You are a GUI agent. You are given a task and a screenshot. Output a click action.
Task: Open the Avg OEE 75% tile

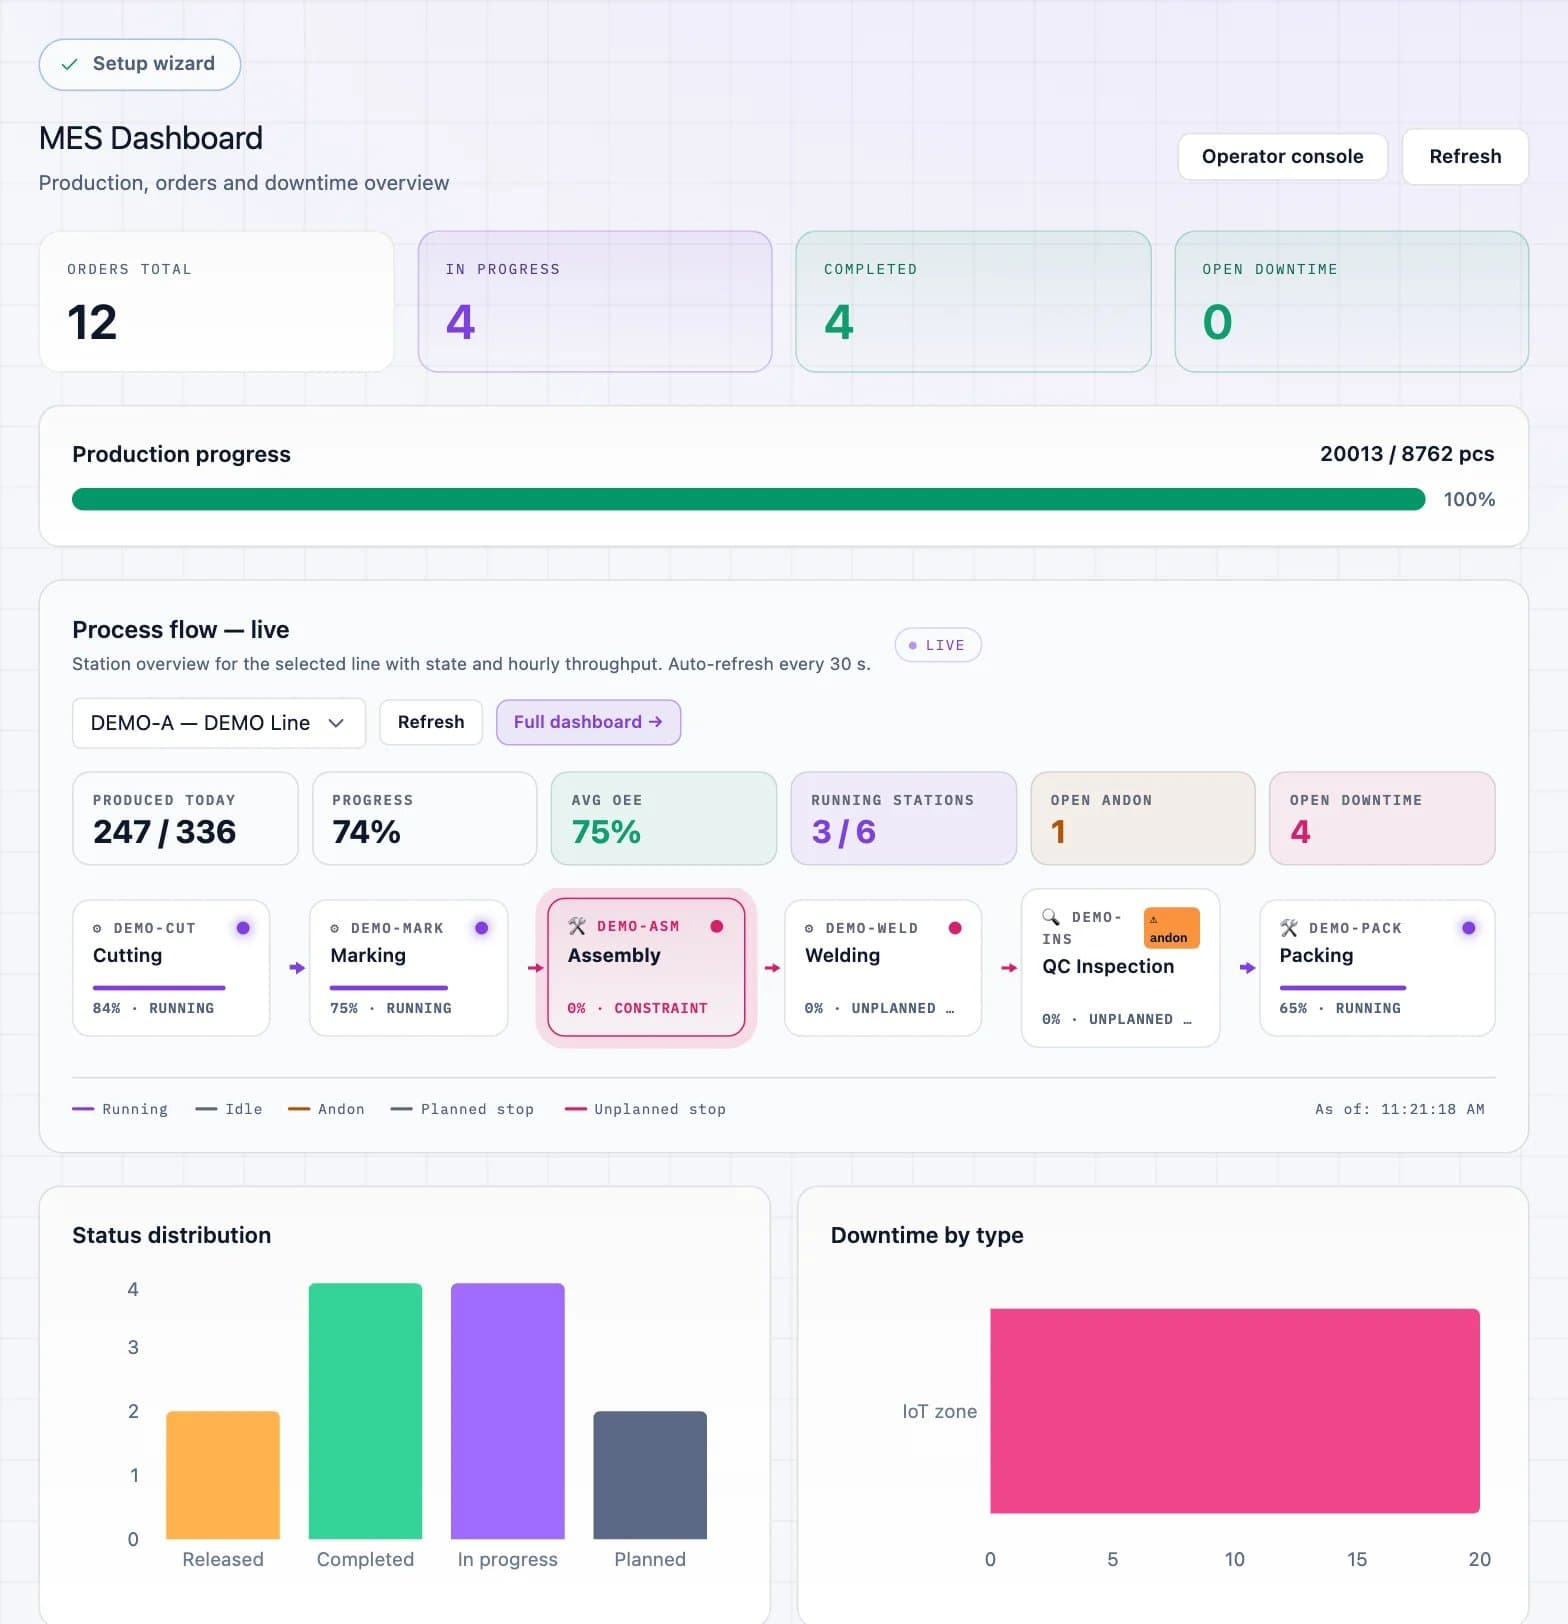tap(664, 818)
